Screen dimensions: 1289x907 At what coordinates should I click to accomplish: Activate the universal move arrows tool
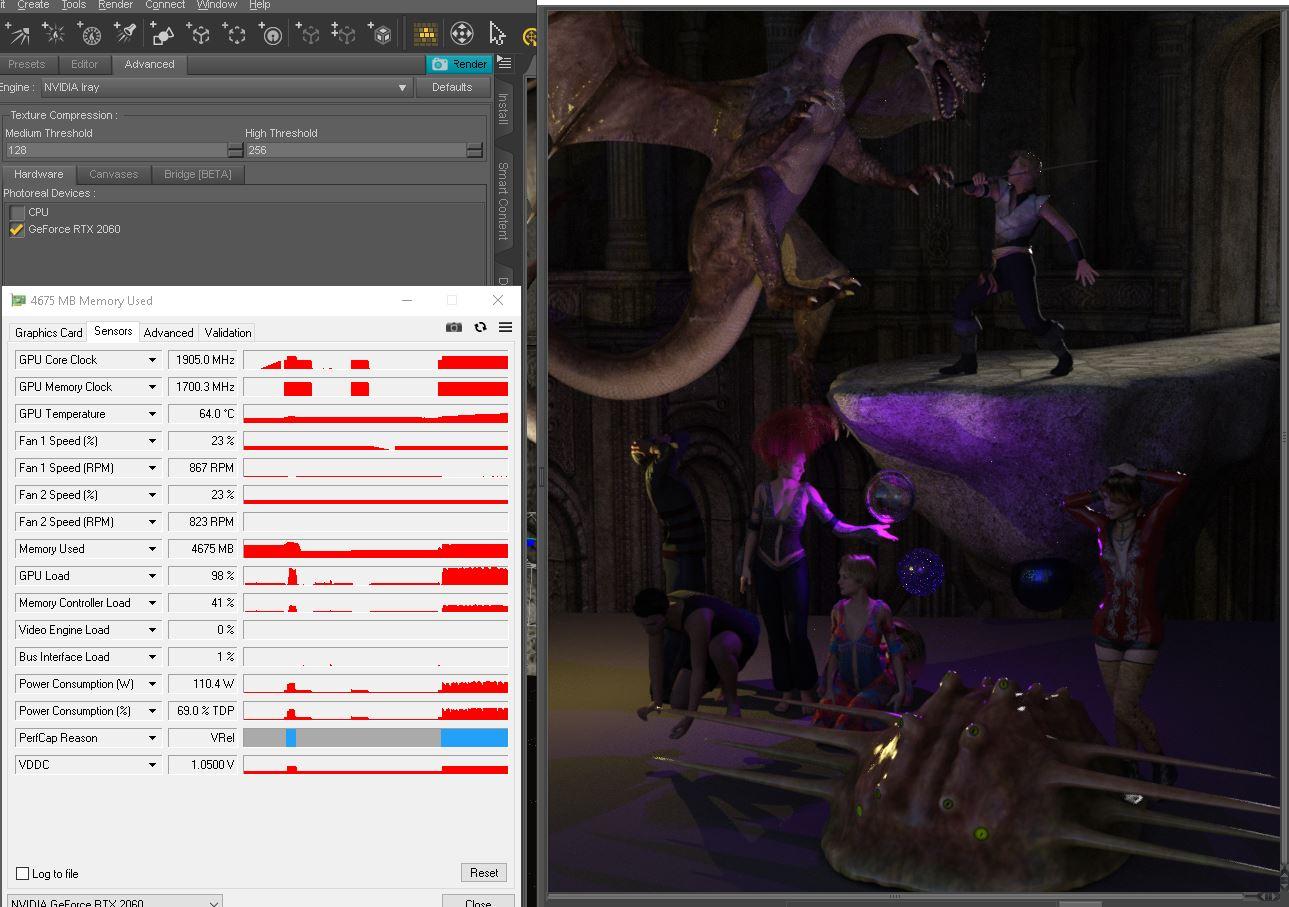coord(461,34)
